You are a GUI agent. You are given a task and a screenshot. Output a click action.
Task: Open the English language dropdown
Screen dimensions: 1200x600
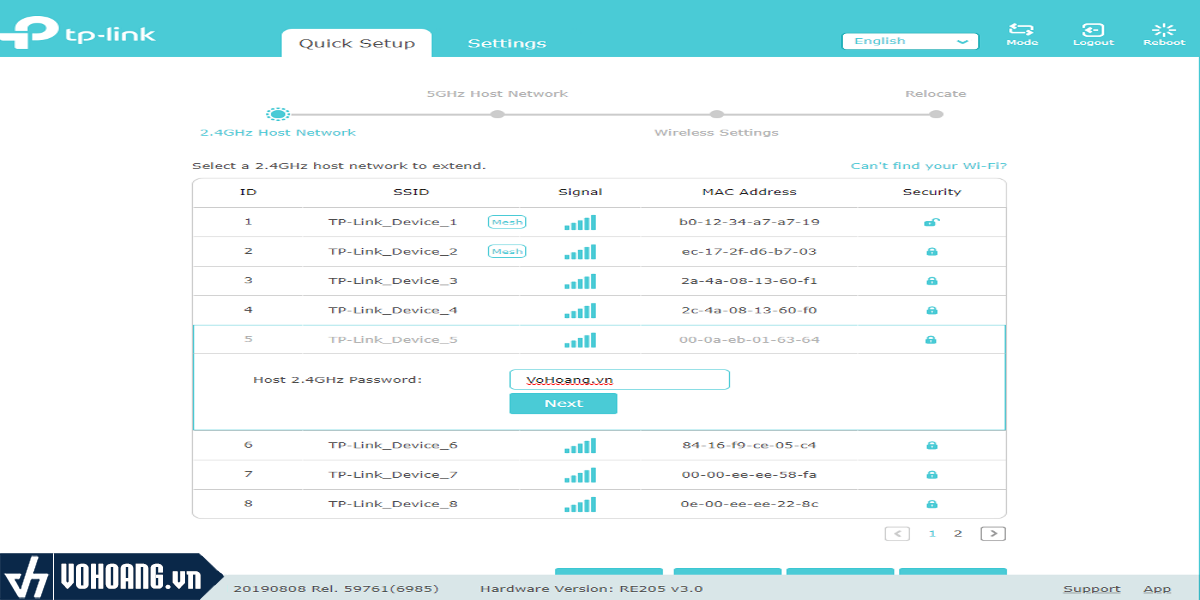click(x=910, y=41)
